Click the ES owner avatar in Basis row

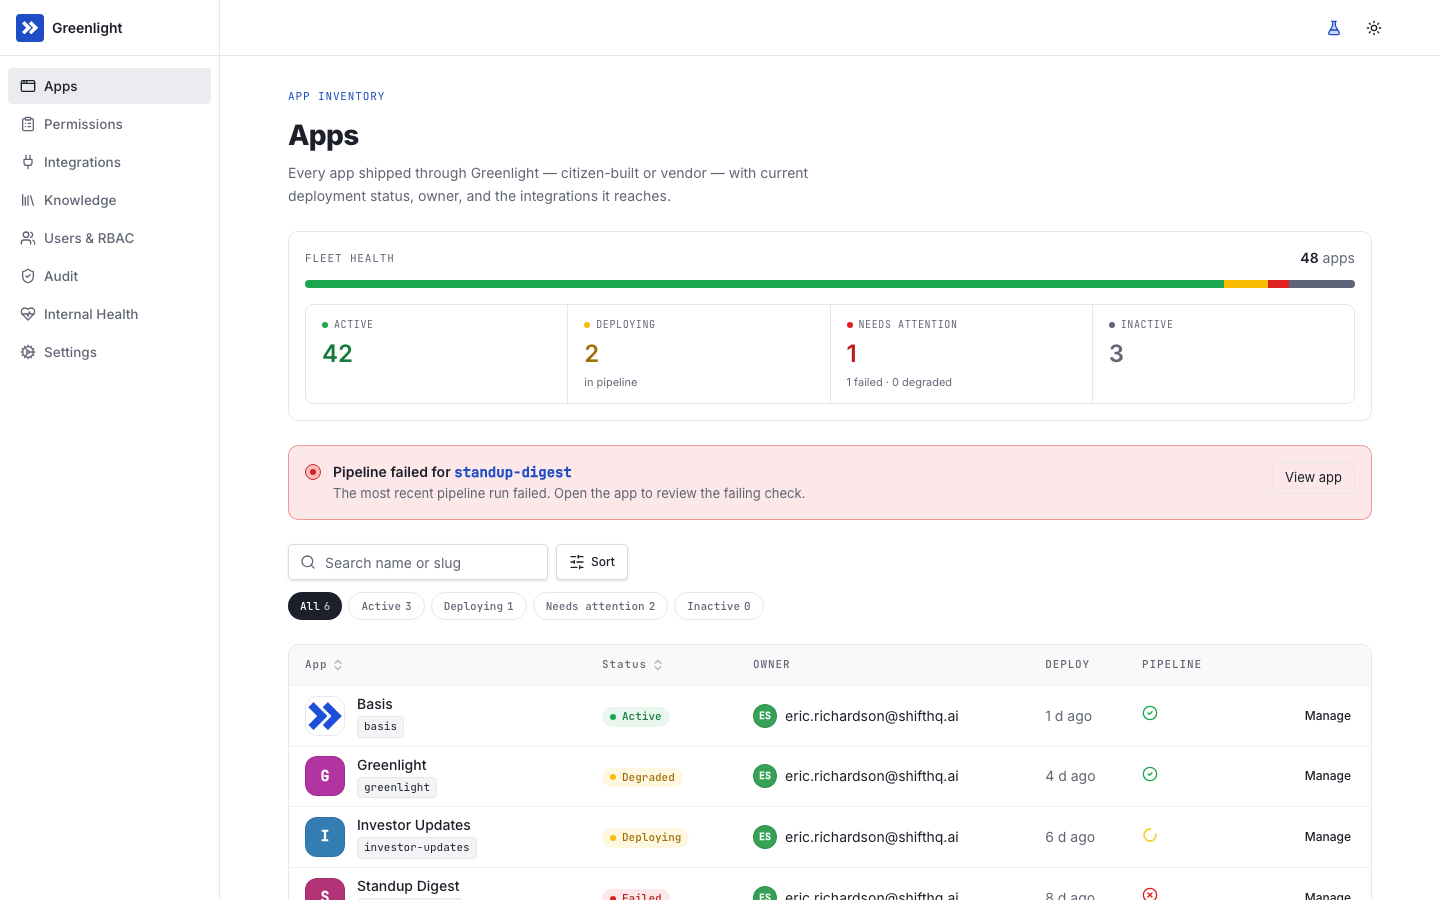pyautogui.click(x=765, y=716)
